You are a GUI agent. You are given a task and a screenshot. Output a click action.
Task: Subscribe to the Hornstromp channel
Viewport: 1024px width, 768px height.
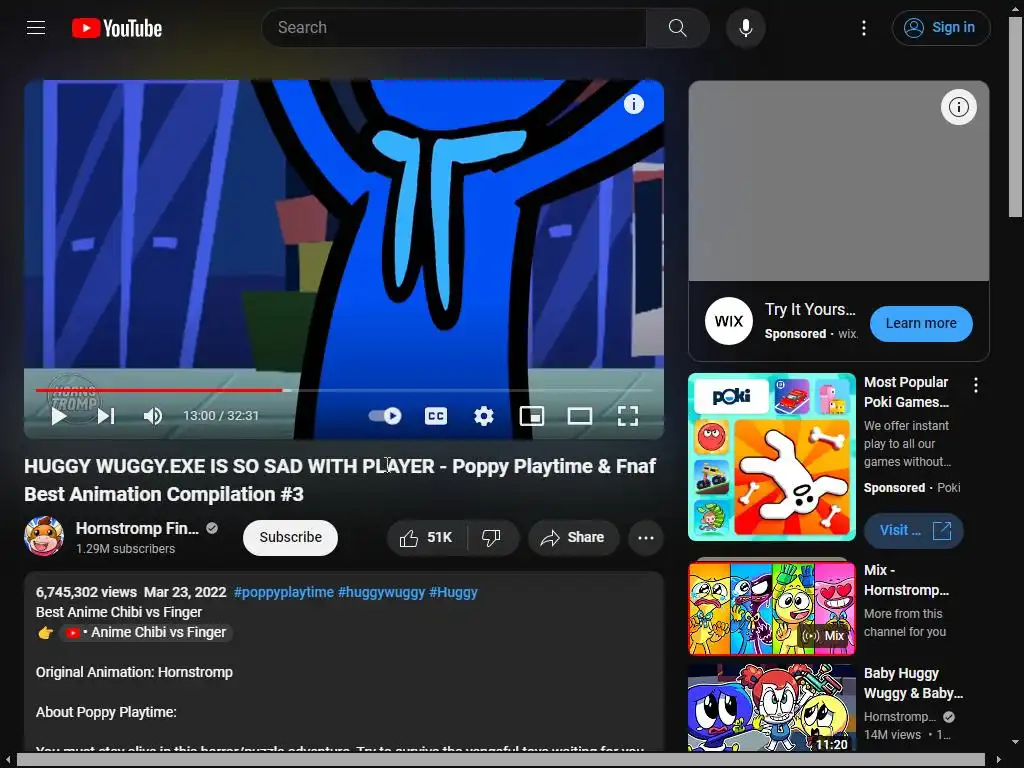(x=291, y=537)
